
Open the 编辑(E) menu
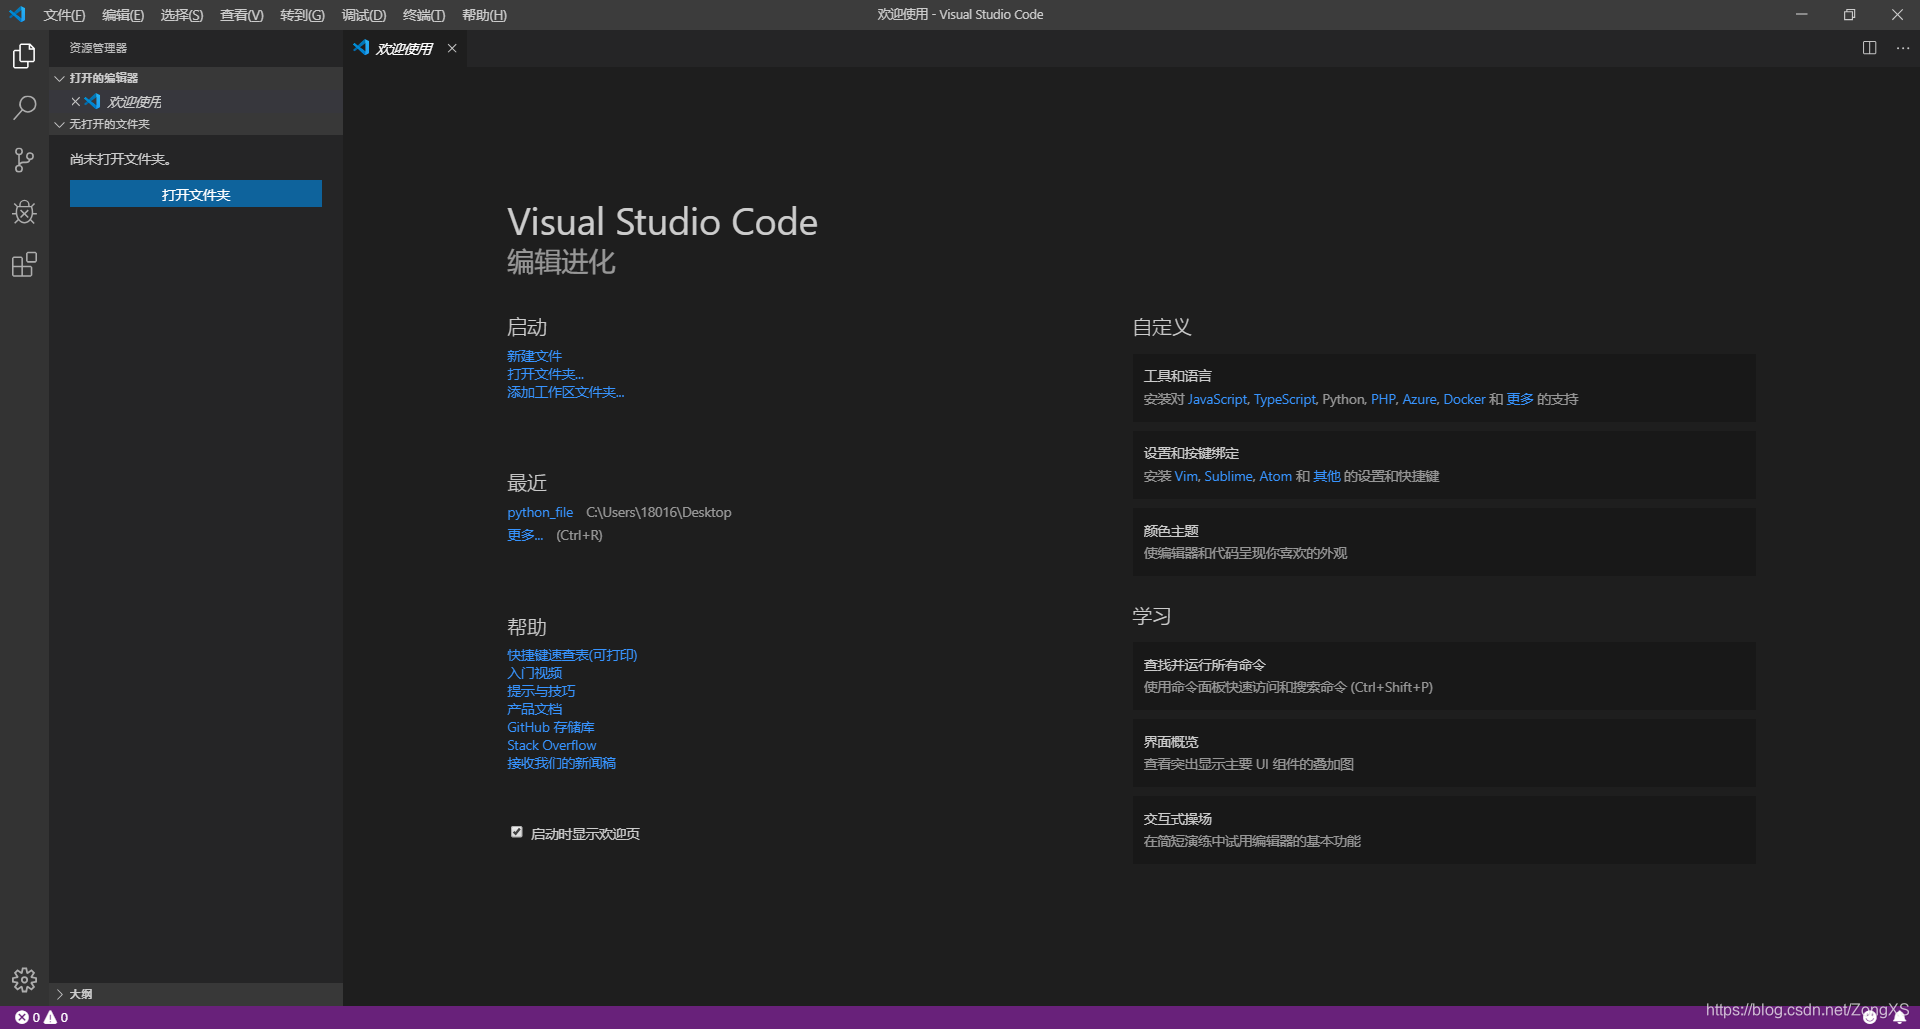pyautogui.click(x=123, y=15)
